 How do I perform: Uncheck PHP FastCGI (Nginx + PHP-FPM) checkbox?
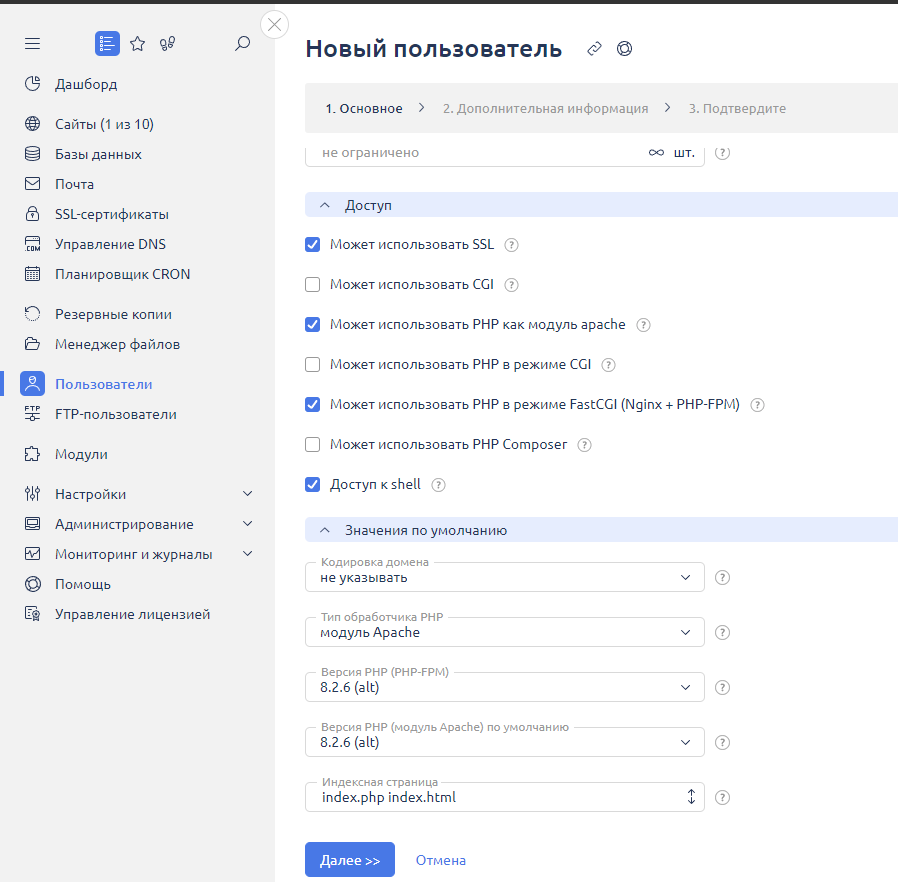coord(312,405)
